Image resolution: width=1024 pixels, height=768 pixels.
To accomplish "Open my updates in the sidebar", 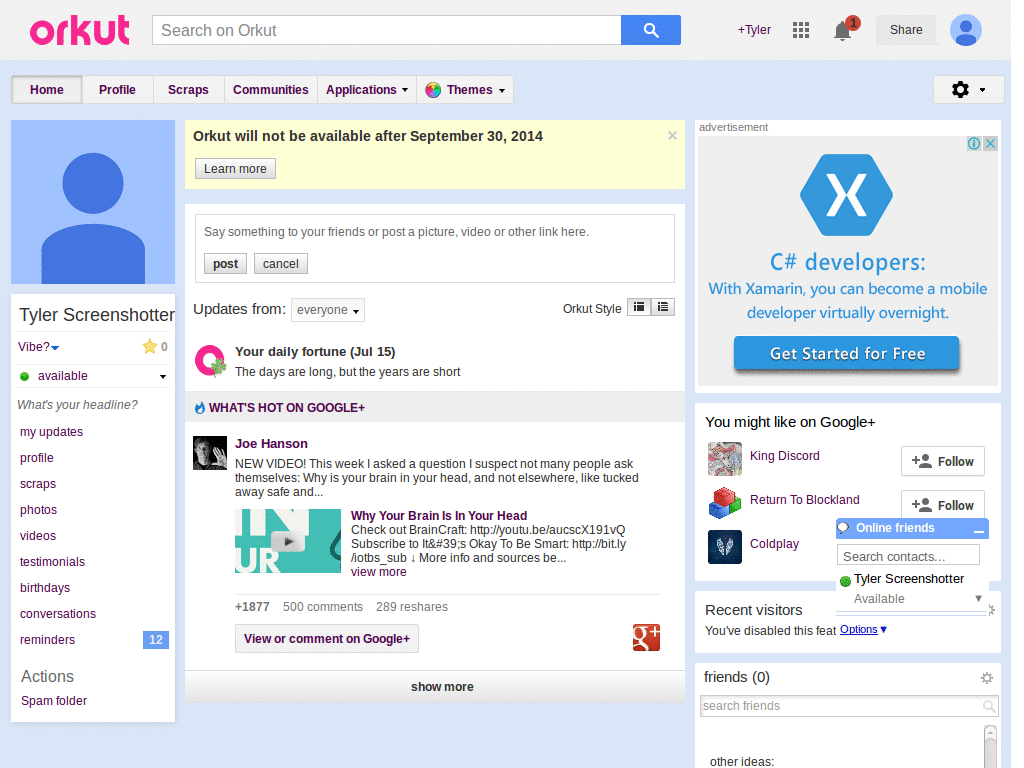I will (x=52, y=432).
